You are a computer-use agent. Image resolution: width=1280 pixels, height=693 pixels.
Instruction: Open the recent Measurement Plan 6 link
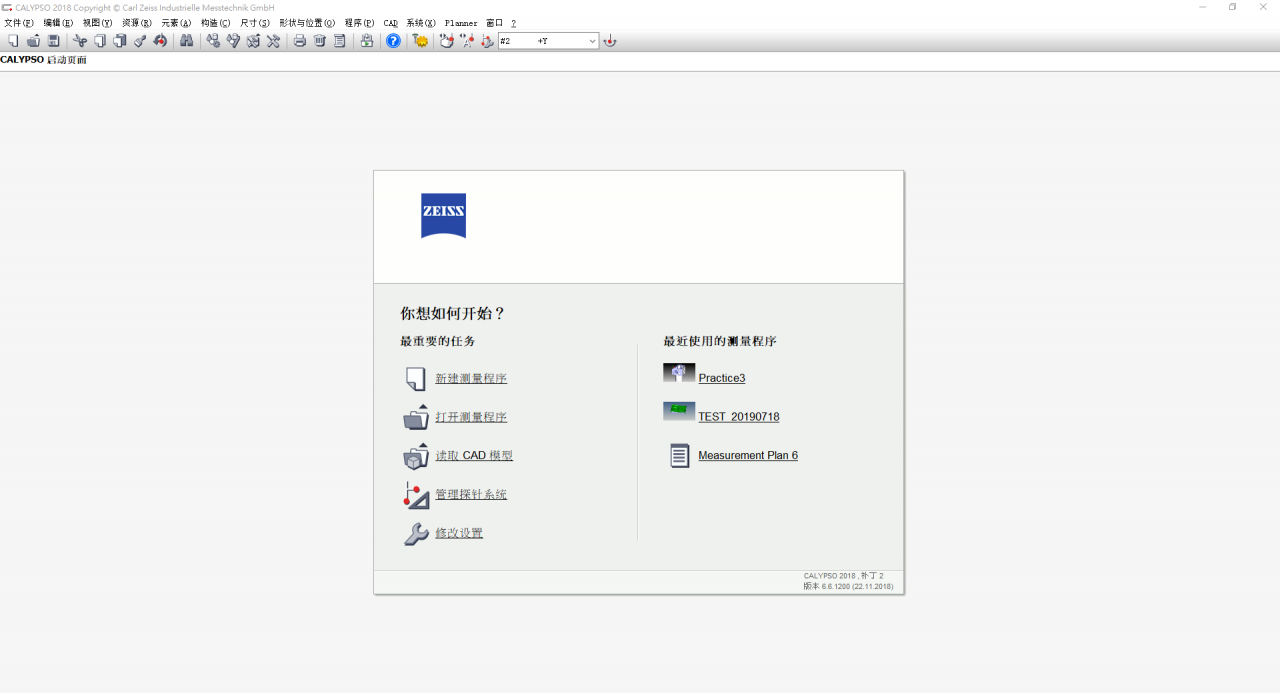click(x=748, y=456)
